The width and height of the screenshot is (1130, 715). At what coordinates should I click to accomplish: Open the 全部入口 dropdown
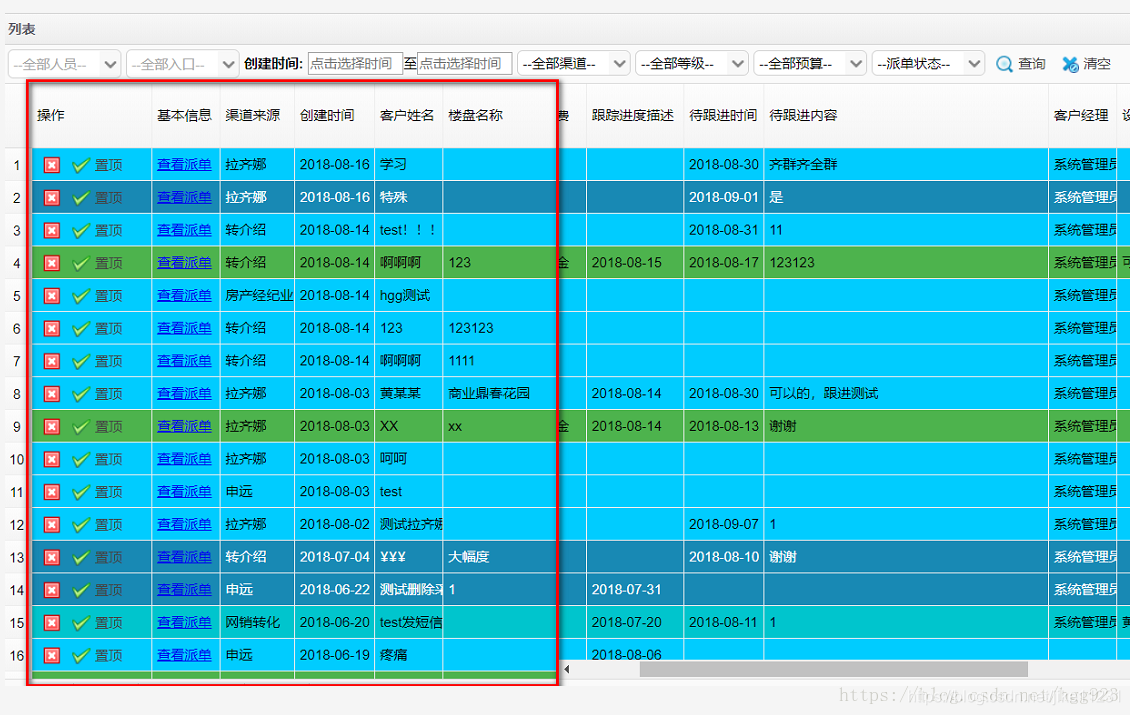coord(182,64)
